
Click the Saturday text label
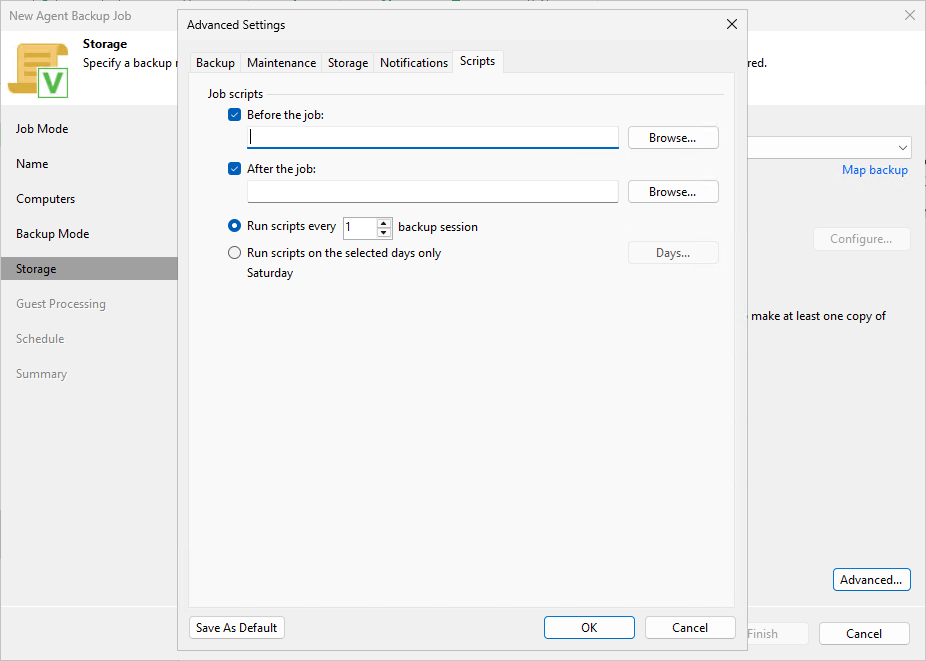pos(270,273)
